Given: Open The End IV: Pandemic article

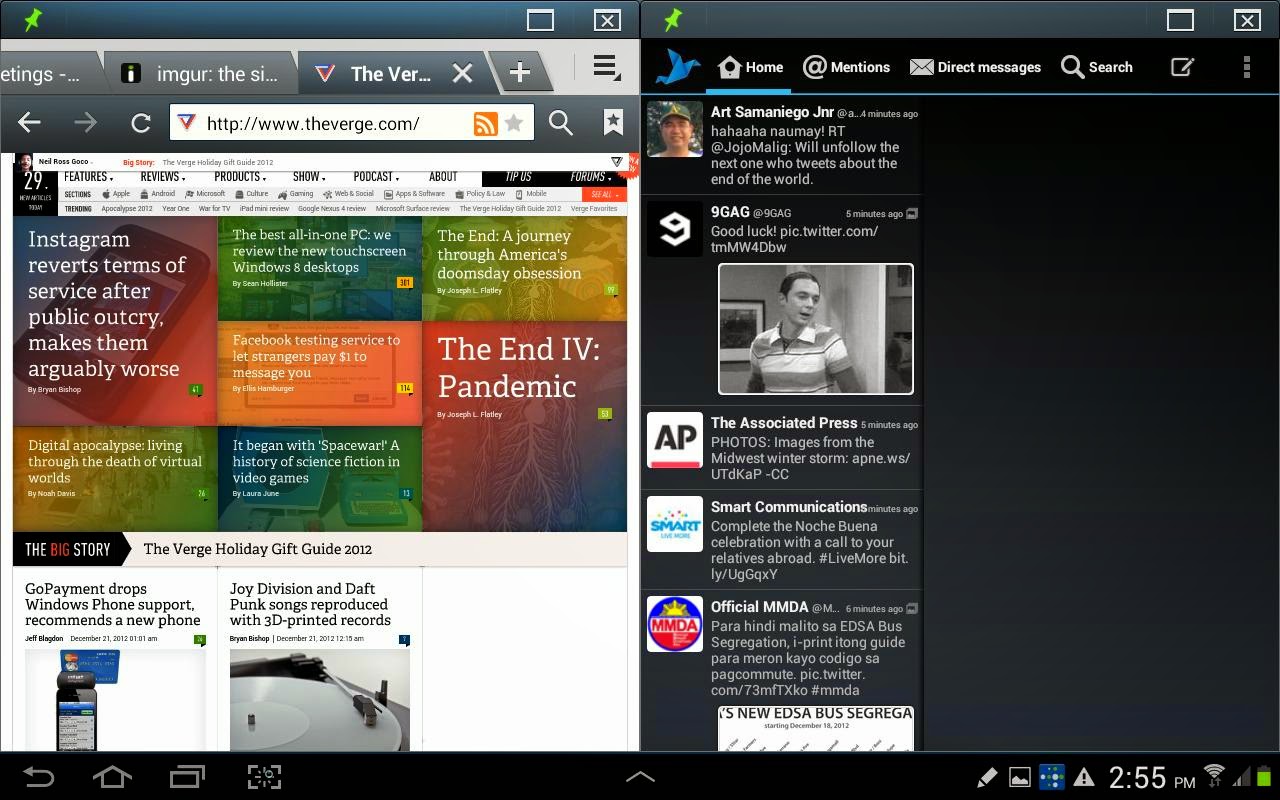Looking at the screenshot, I should (525, 426).
